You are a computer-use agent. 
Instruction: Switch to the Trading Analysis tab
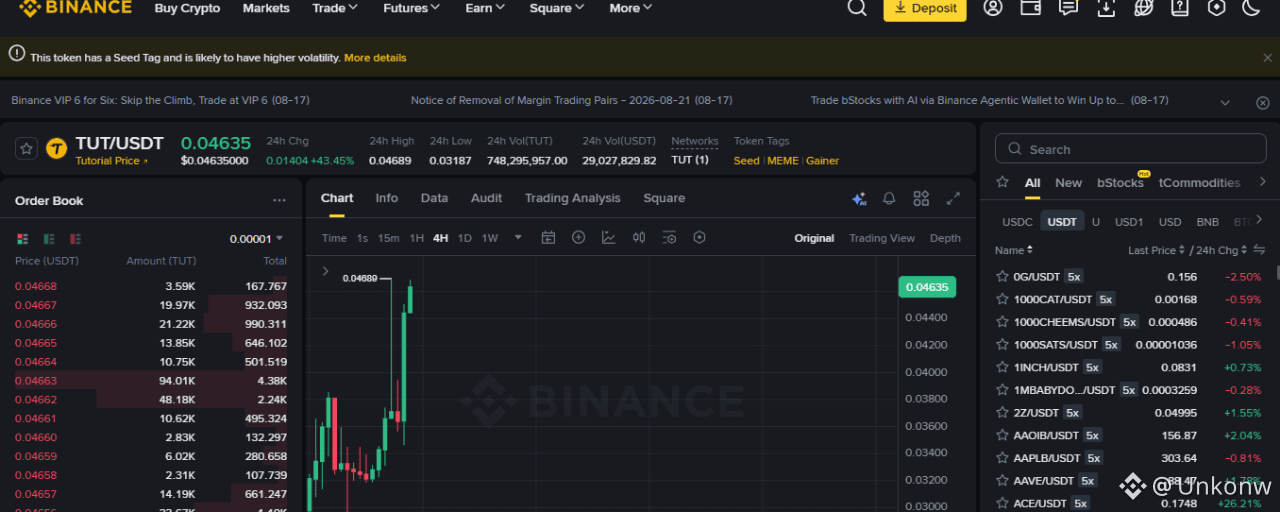[x=572, y=198]
